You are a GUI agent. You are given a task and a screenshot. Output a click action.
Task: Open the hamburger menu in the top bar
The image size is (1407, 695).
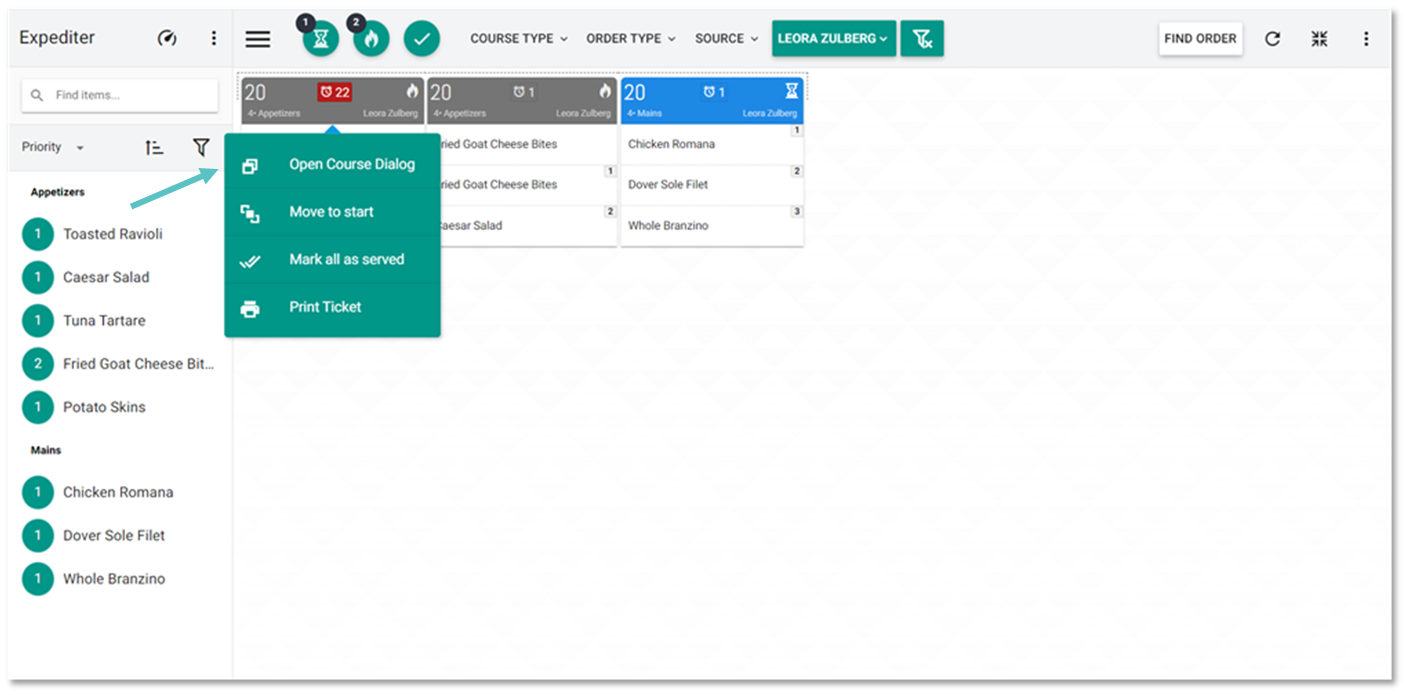[258, 39]
